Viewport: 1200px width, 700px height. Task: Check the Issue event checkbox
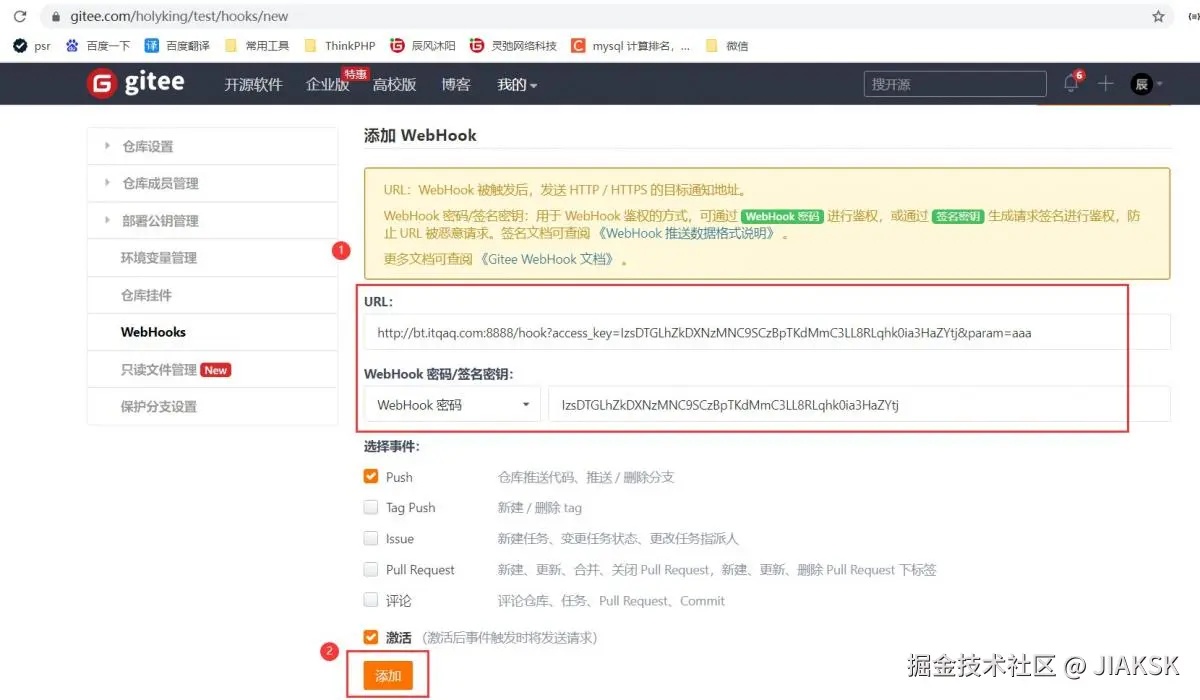(x=371, y=538)
